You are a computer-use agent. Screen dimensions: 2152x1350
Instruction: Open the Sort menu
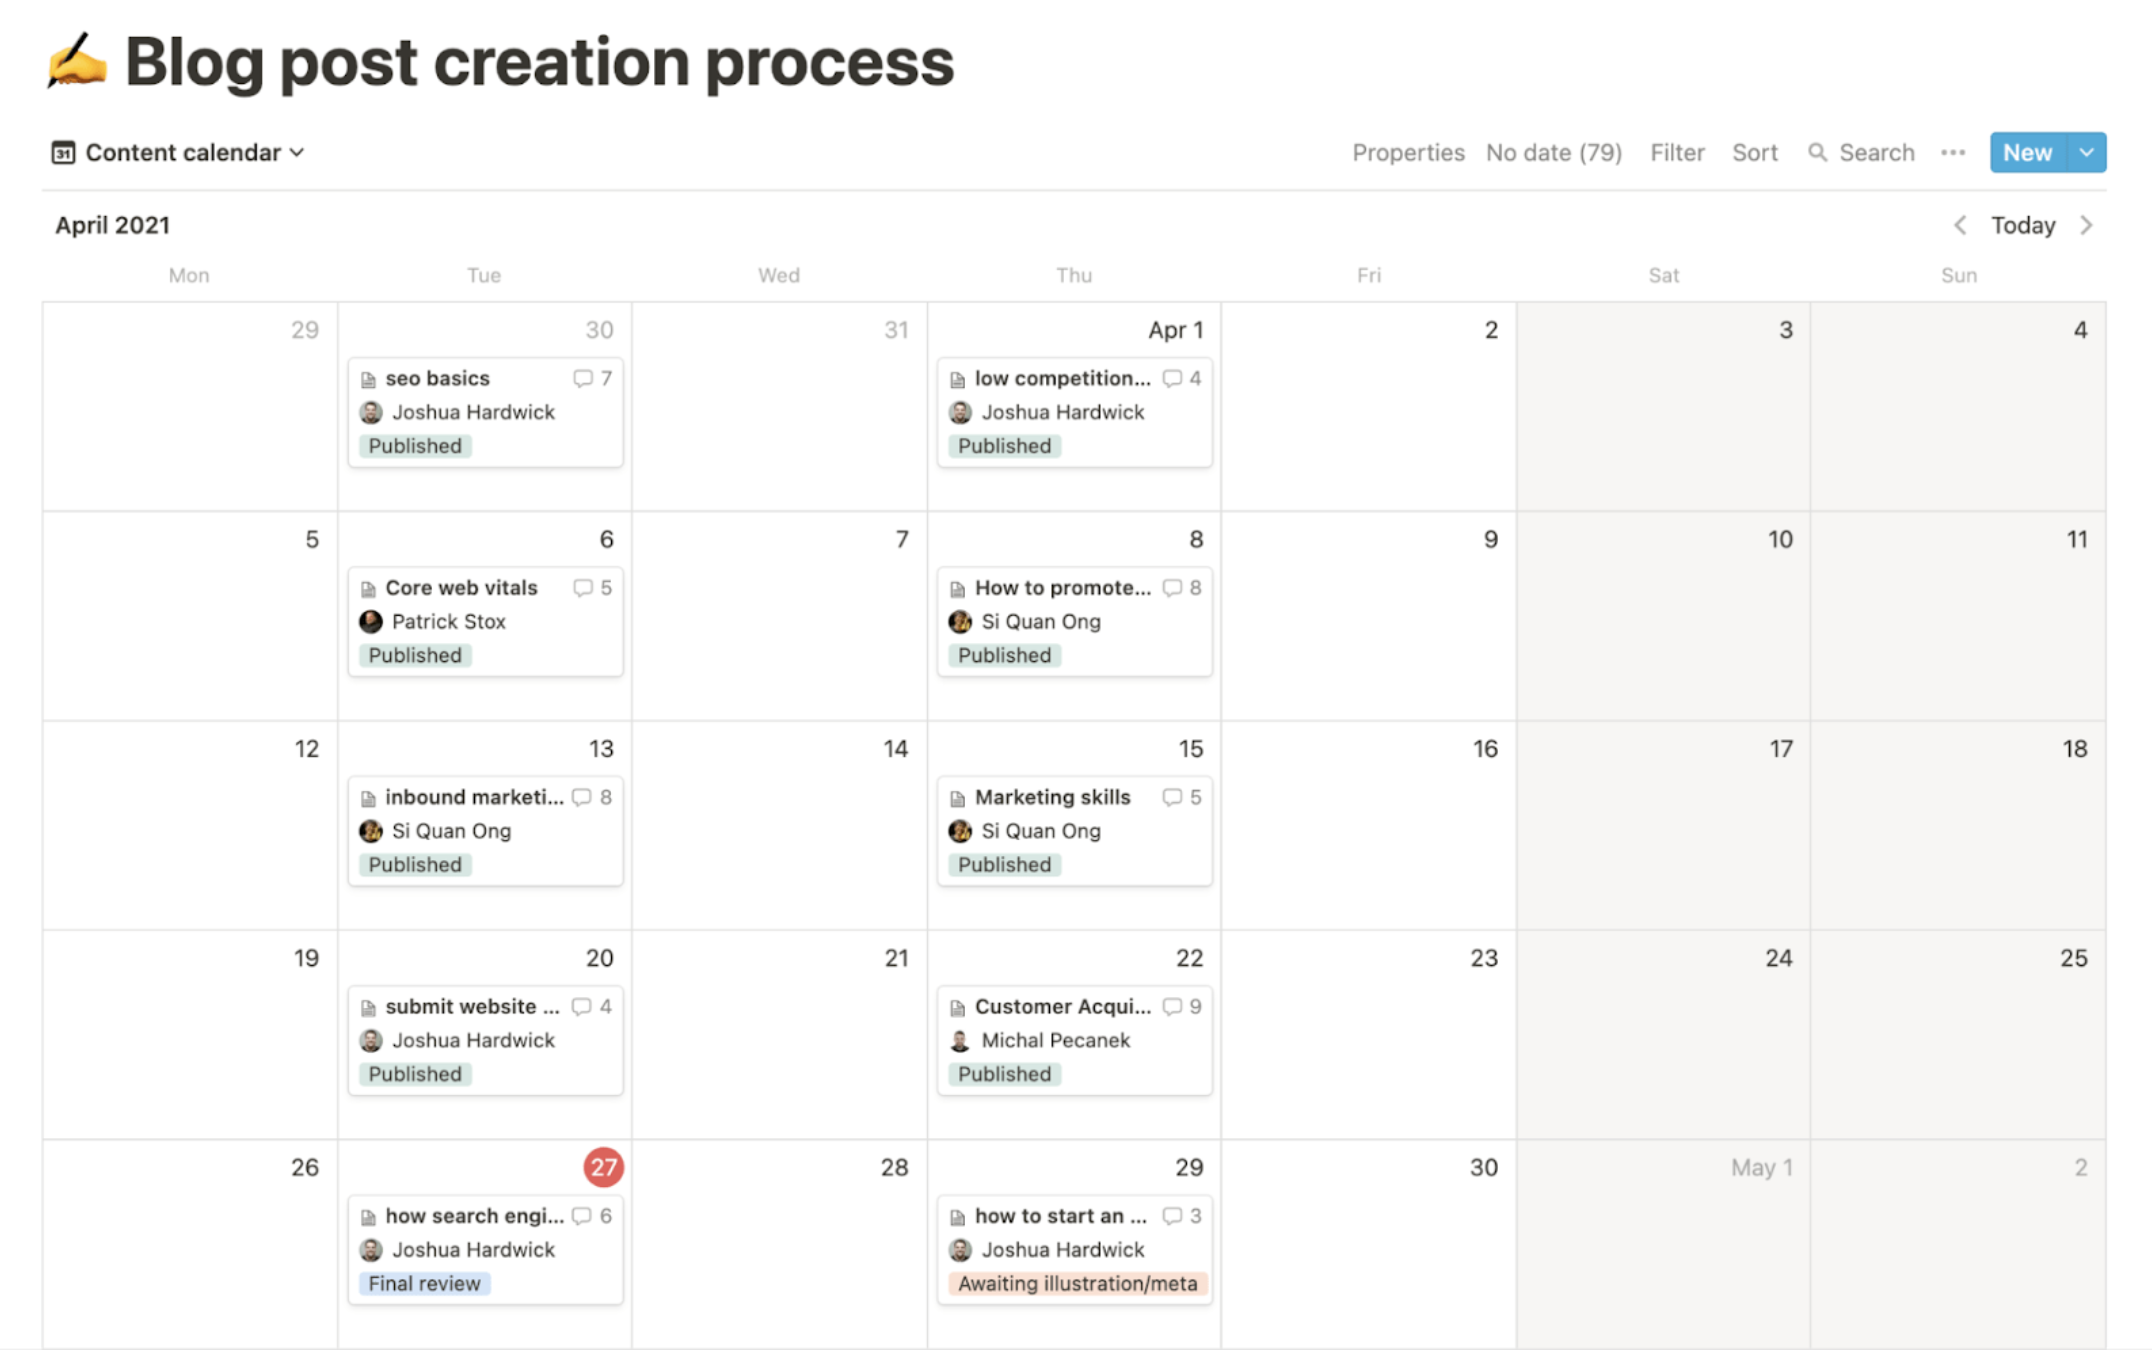[x=1755, y=152]
